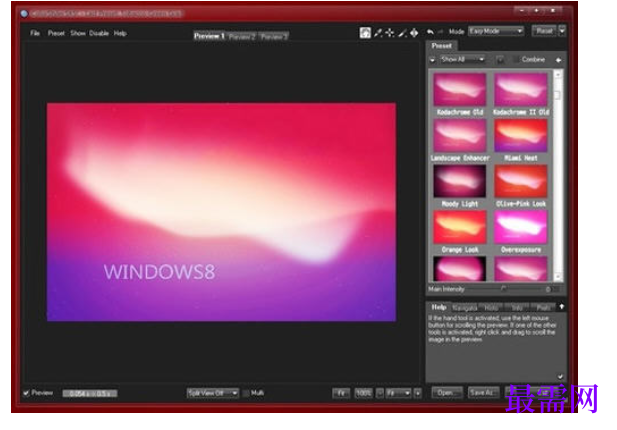Screen dimensions: 617x430
Task: Apply the Kodachrome Old preset thumbnail
Action: pos(459,89)
